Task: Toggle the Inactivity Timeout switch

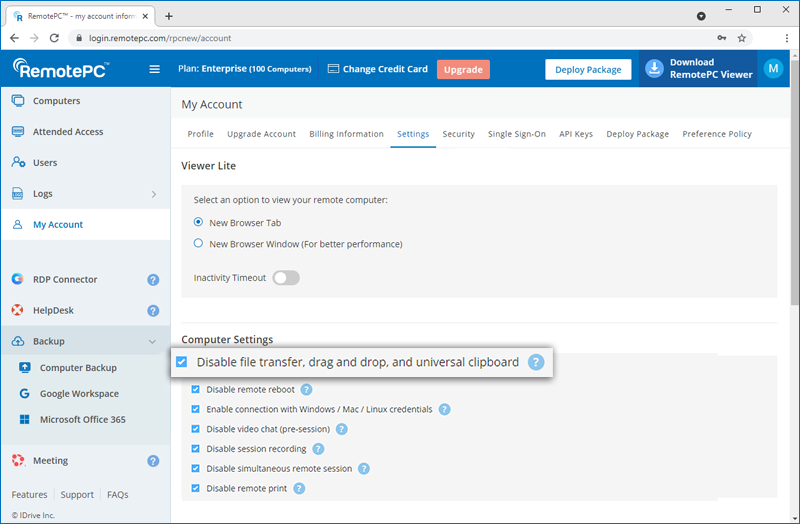Action: 286,278
